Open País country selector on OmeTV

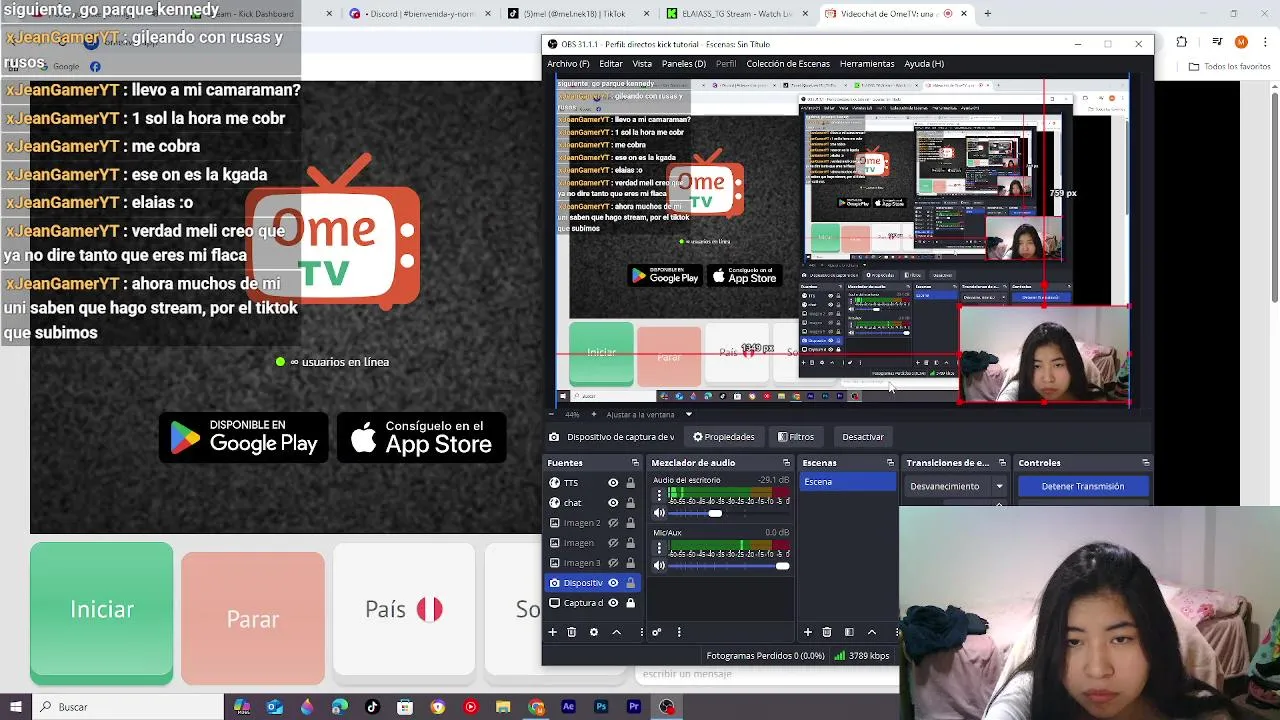click(404, 609)
